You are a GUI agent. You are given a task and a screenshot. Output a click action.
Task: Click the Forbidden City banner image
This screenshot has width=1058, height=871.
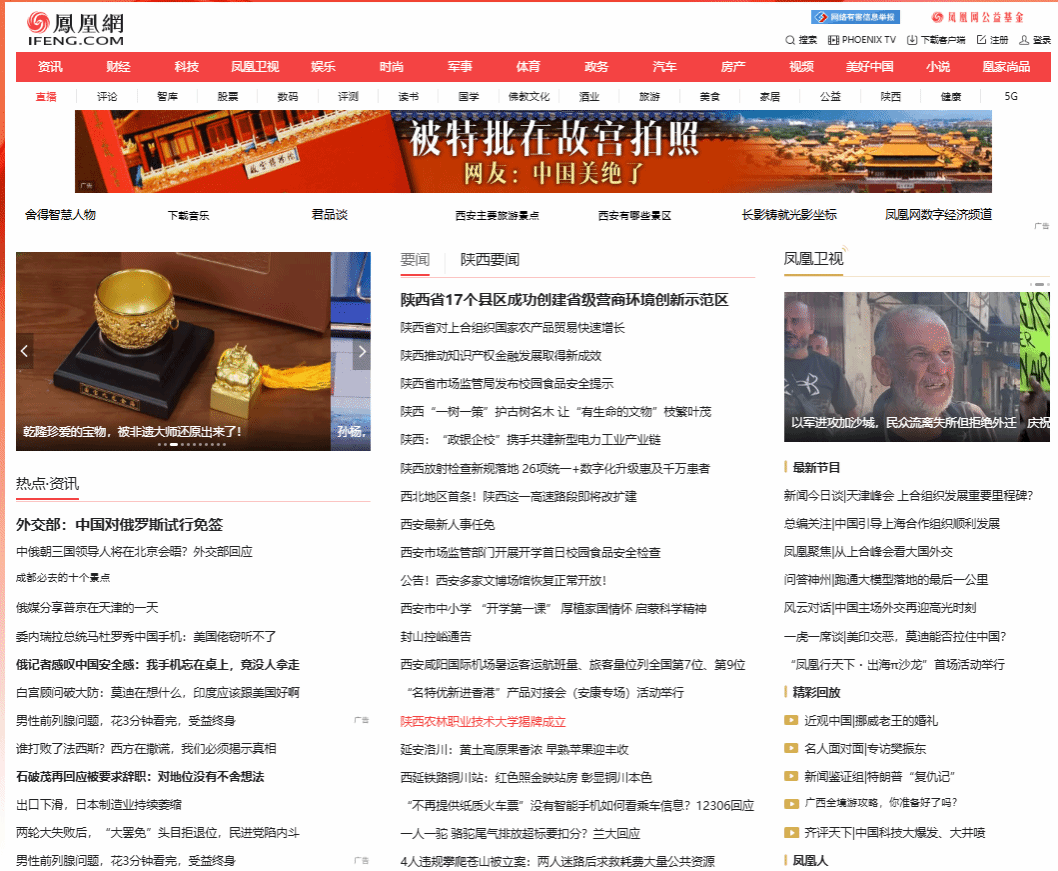[x=533, y=151]
